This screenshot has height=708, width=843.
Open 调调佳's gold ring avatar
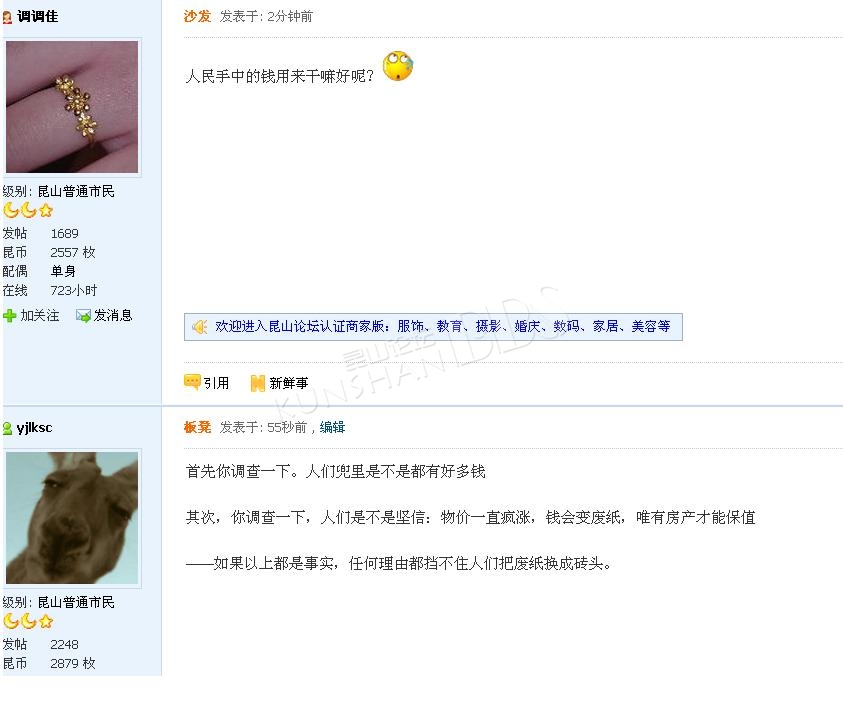pyautogui.click(x=72, y=107)
